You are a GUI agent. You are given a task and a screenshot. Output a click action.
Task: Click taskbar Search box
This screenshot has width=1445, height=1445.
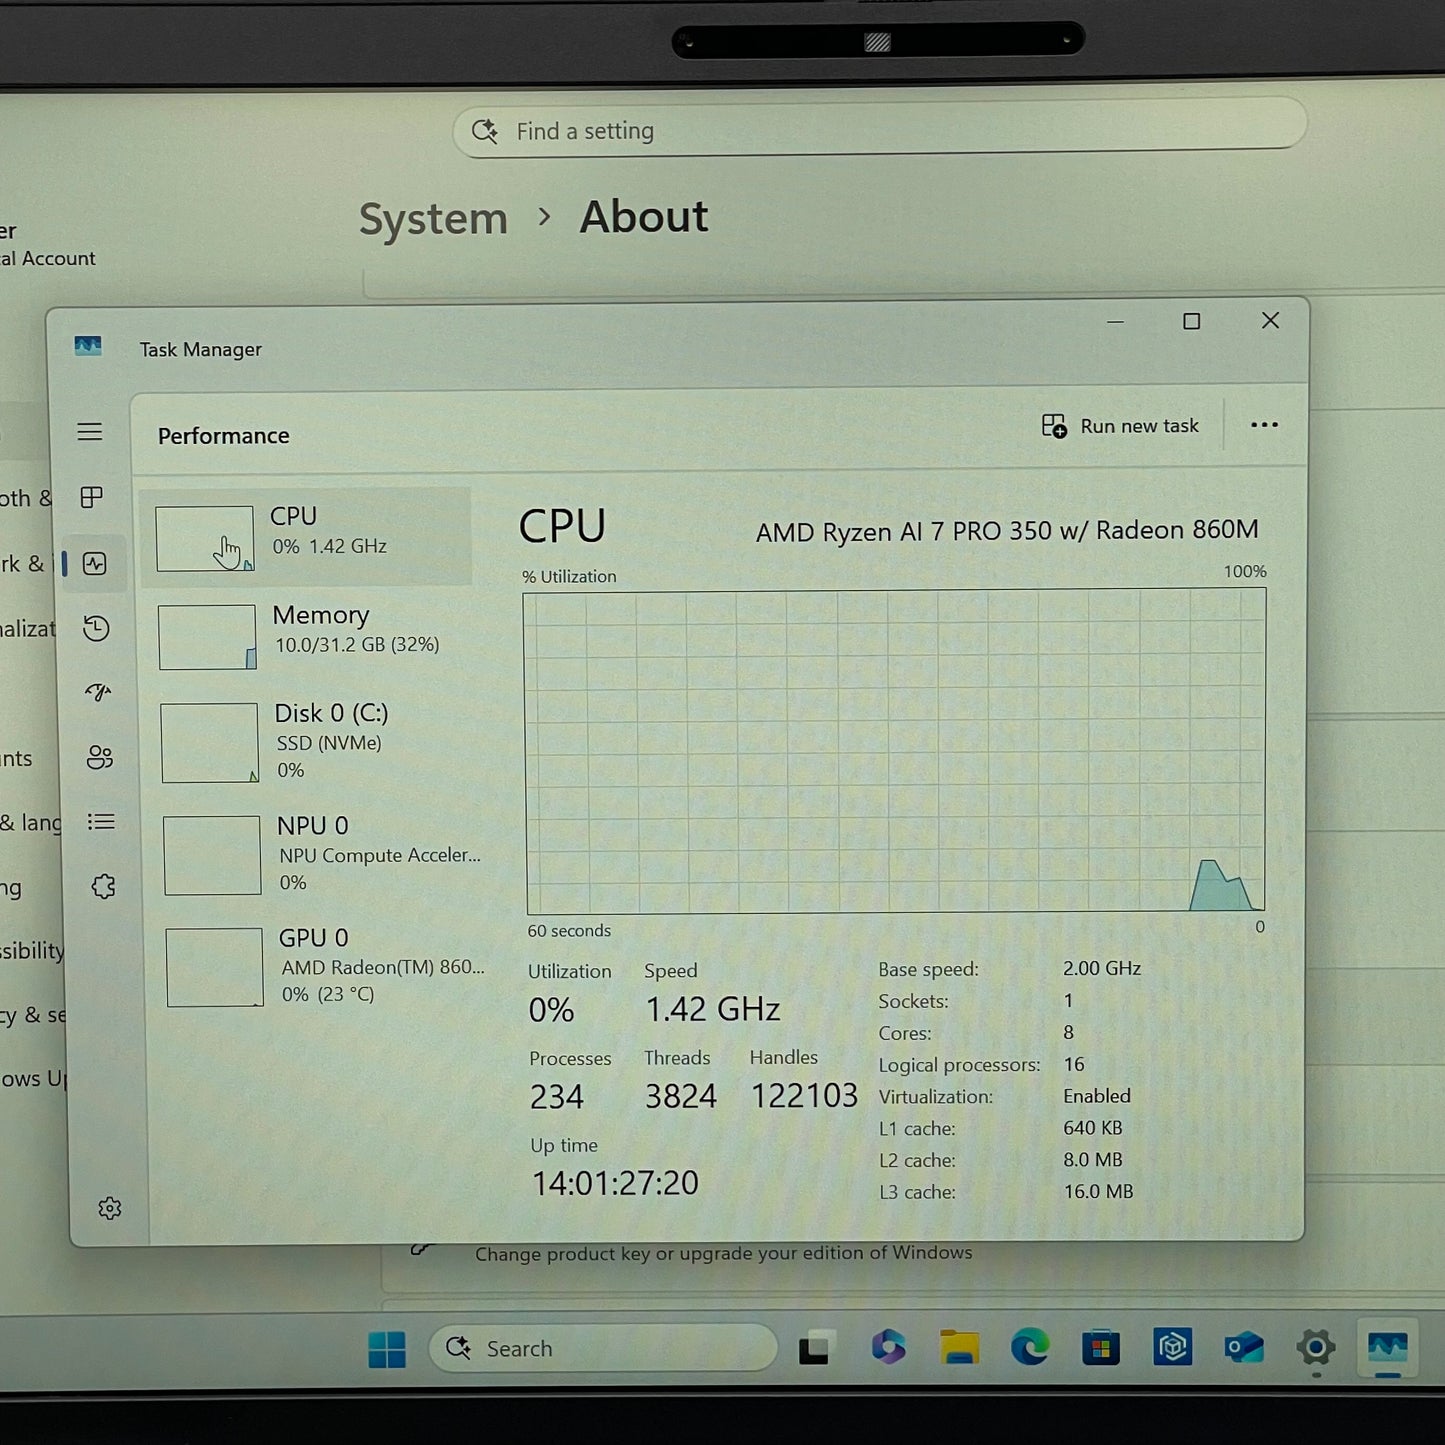pos(604,1349)
